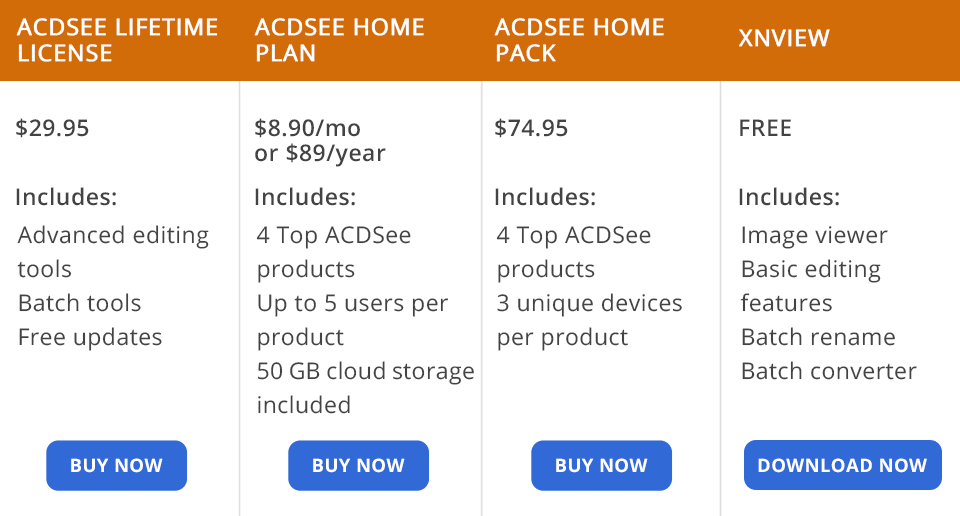Click the Advanced editing tools feature text
Screen dimensions: 960x516
(113, 252)
